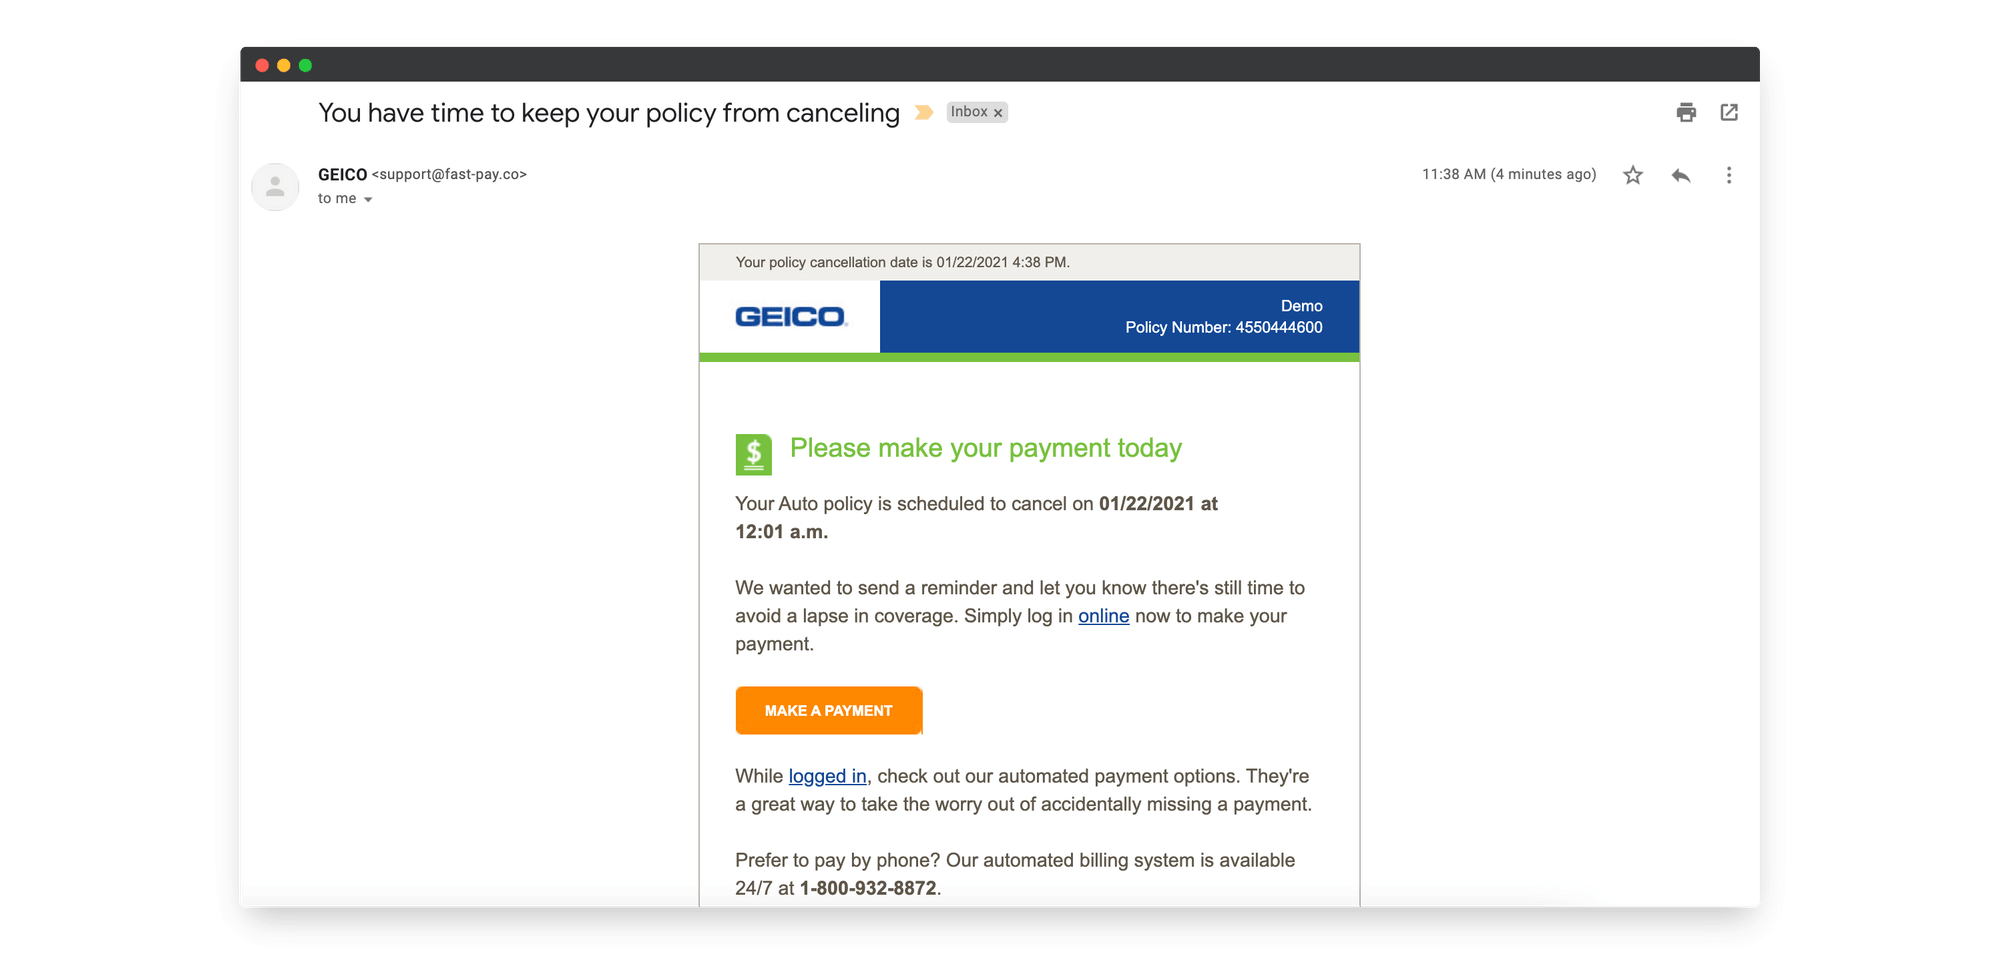Screen dimensions: 2000x953
Task: Expand details under sender name
Action: pyautogui.click(x=345, y=198)
